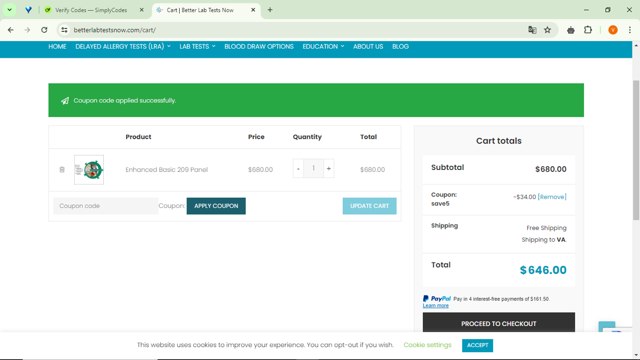Click the Cart totals heading
The height and width of the screenshot is (360, 640).
tap(499, 141)
